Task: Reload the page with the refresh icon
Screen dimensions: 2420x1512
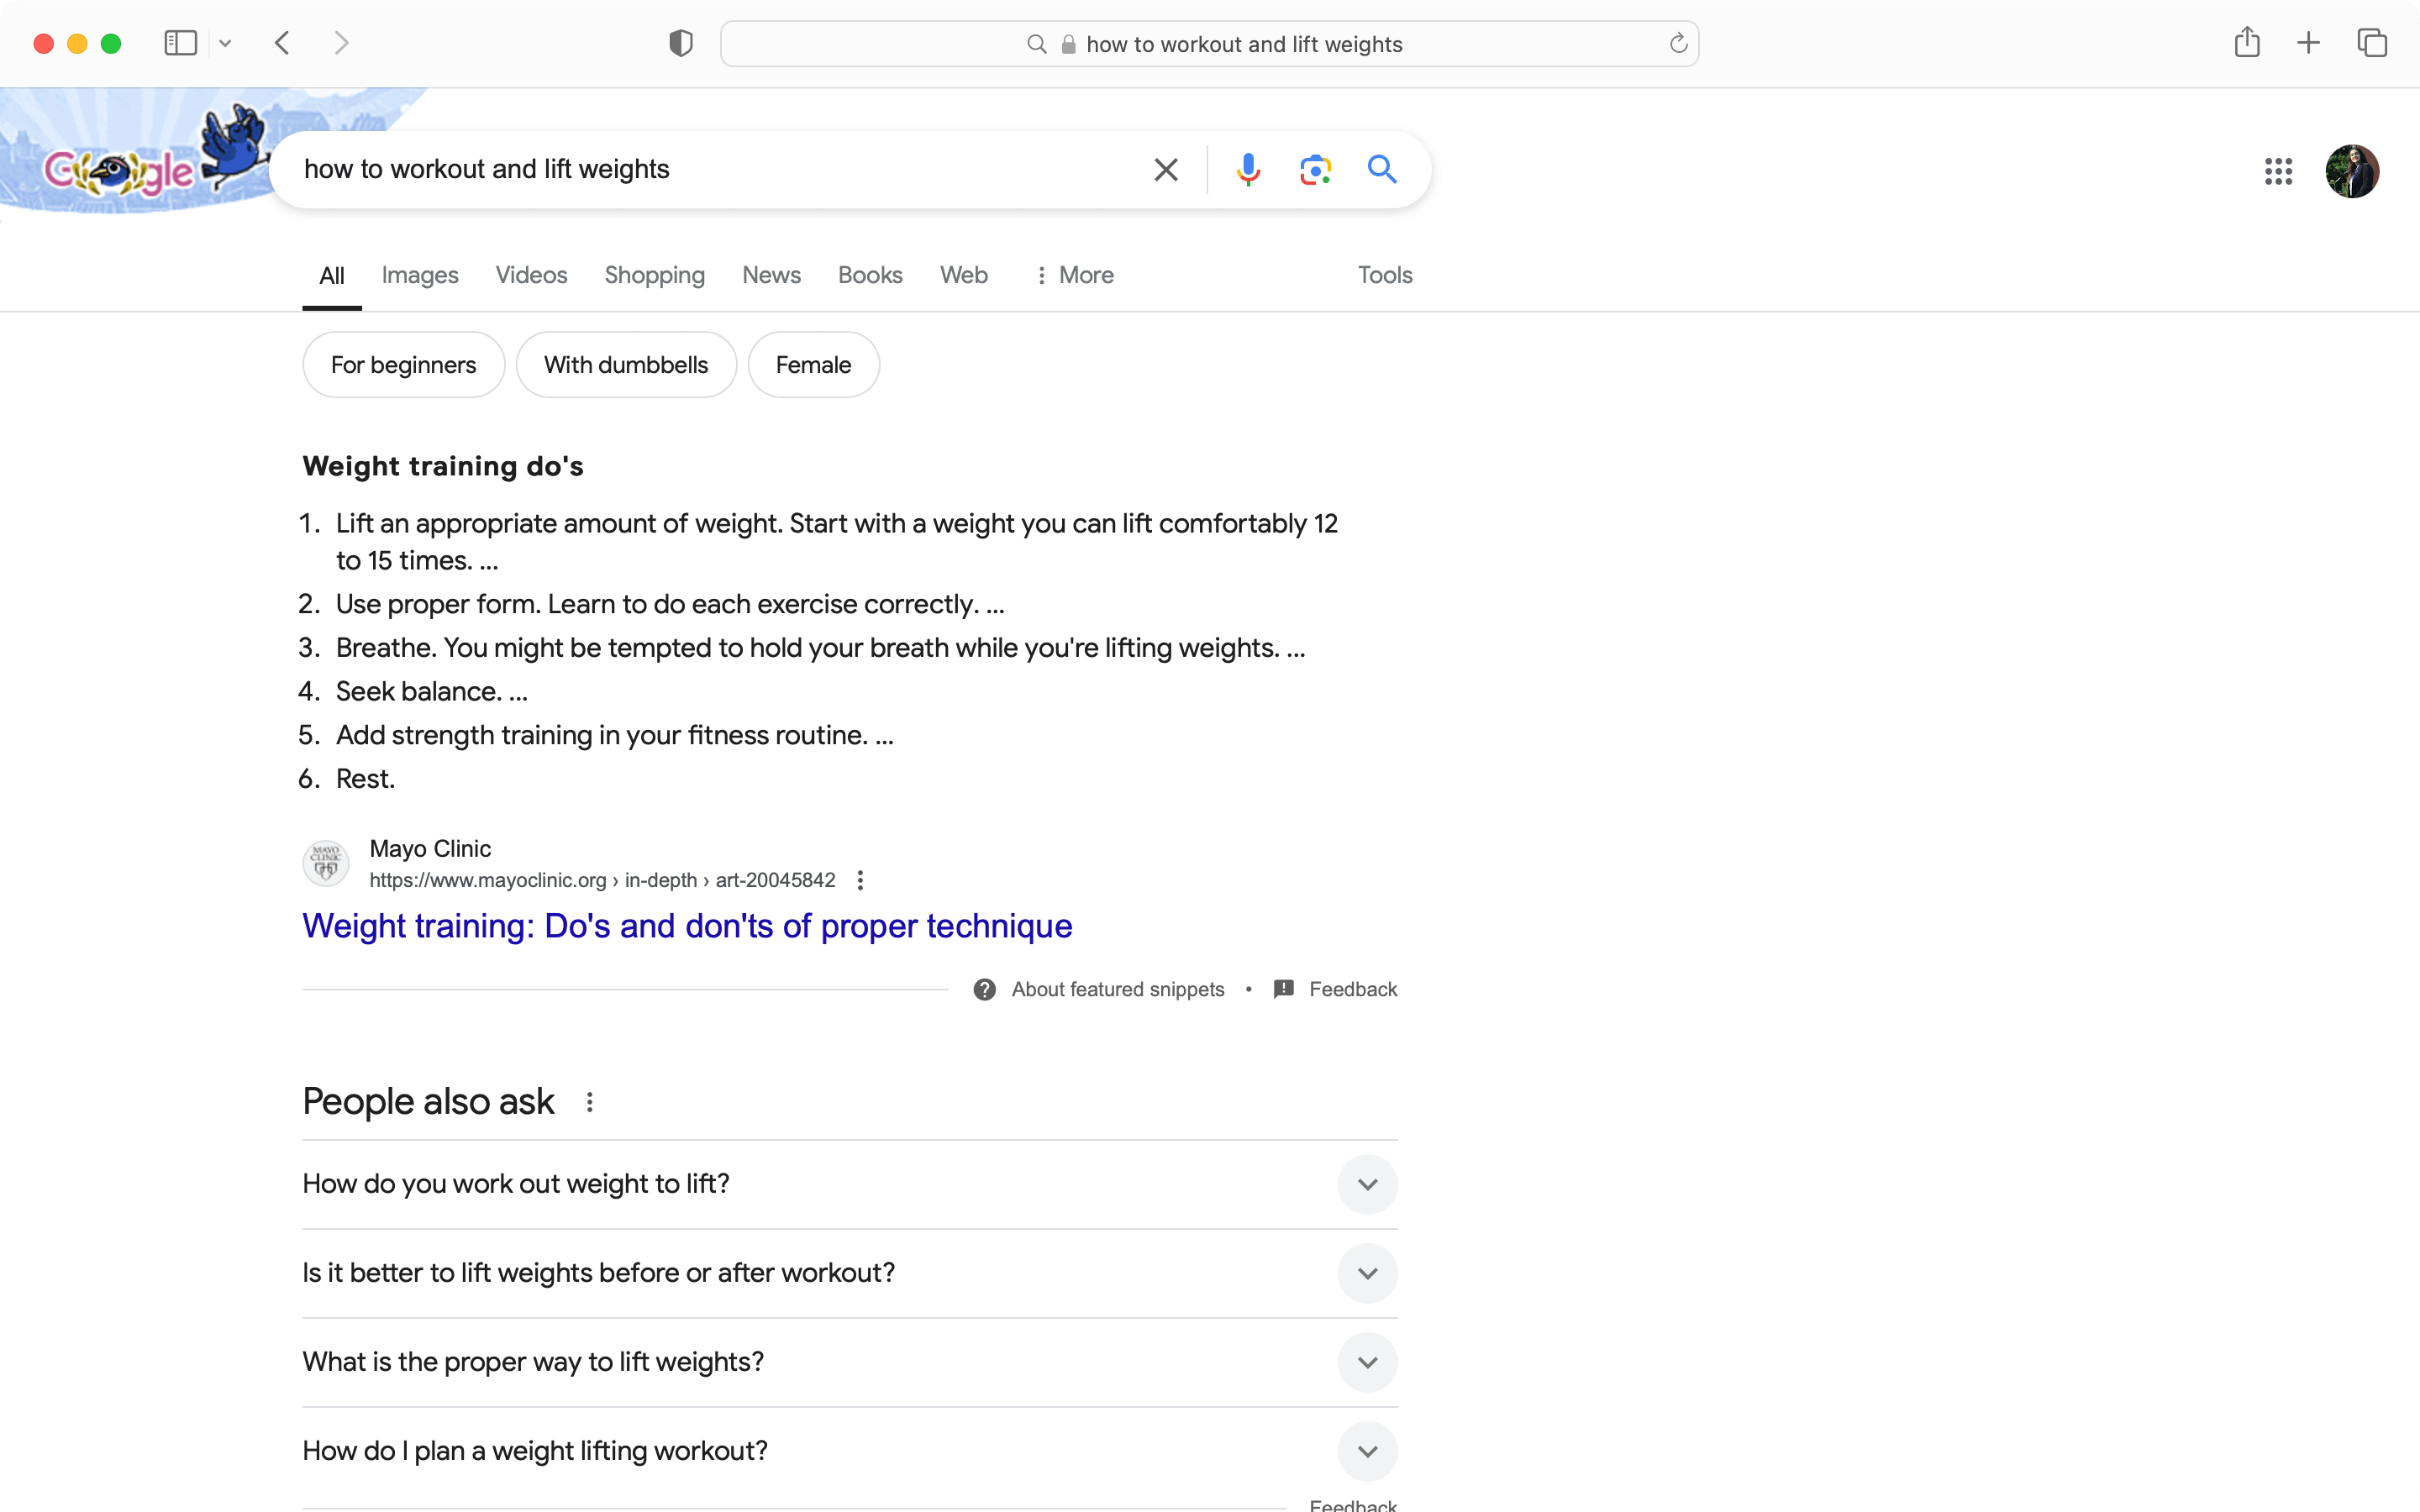Action: pos(1678,44)
